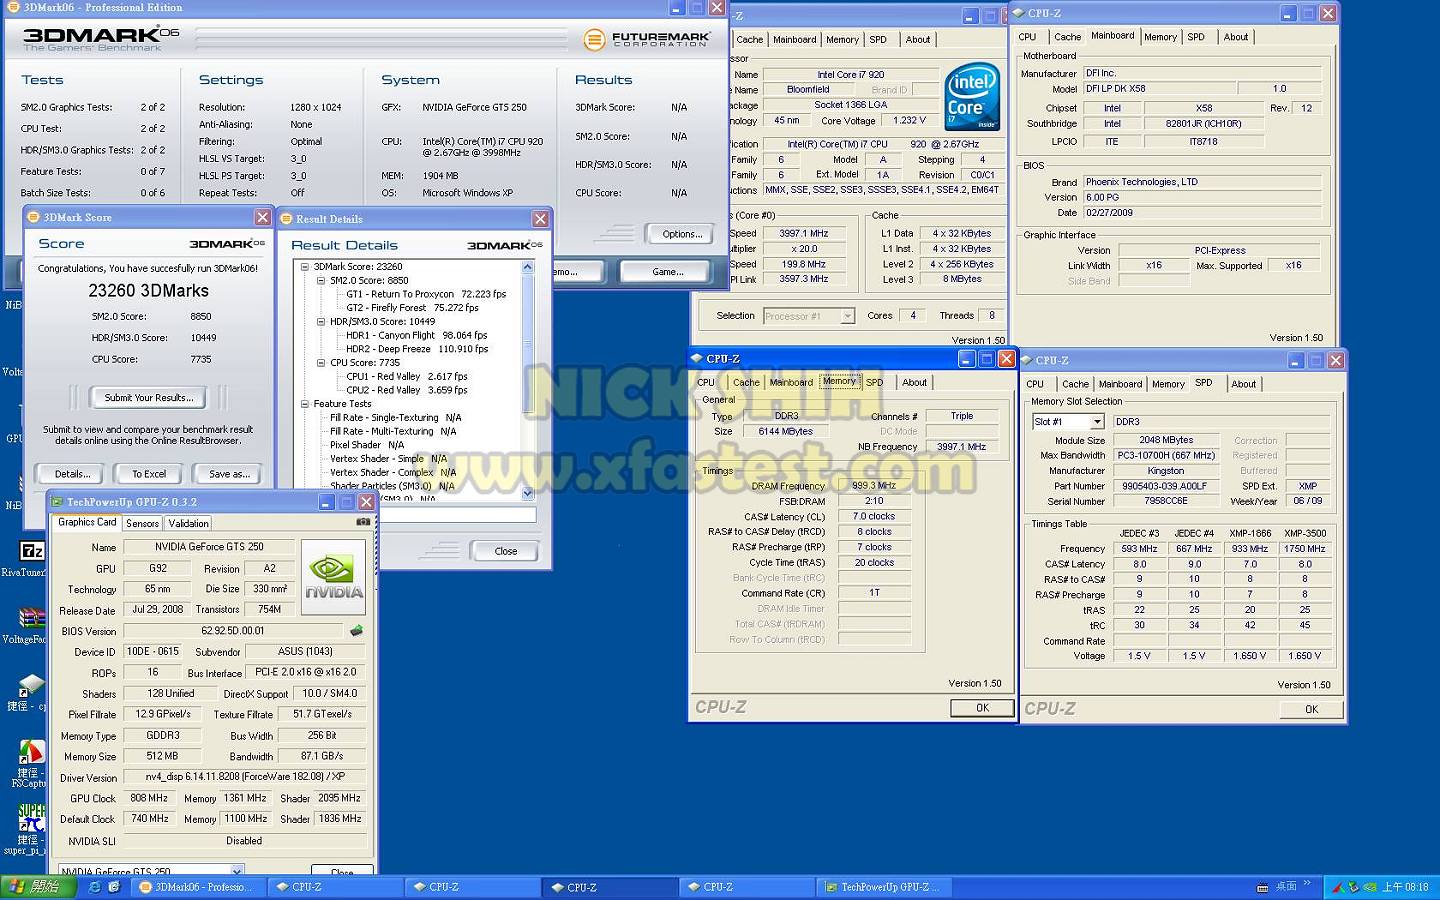Click the To Excel button
This screenshot has height=900, width=1440.
pyautogui.click(x=149, y=474)
